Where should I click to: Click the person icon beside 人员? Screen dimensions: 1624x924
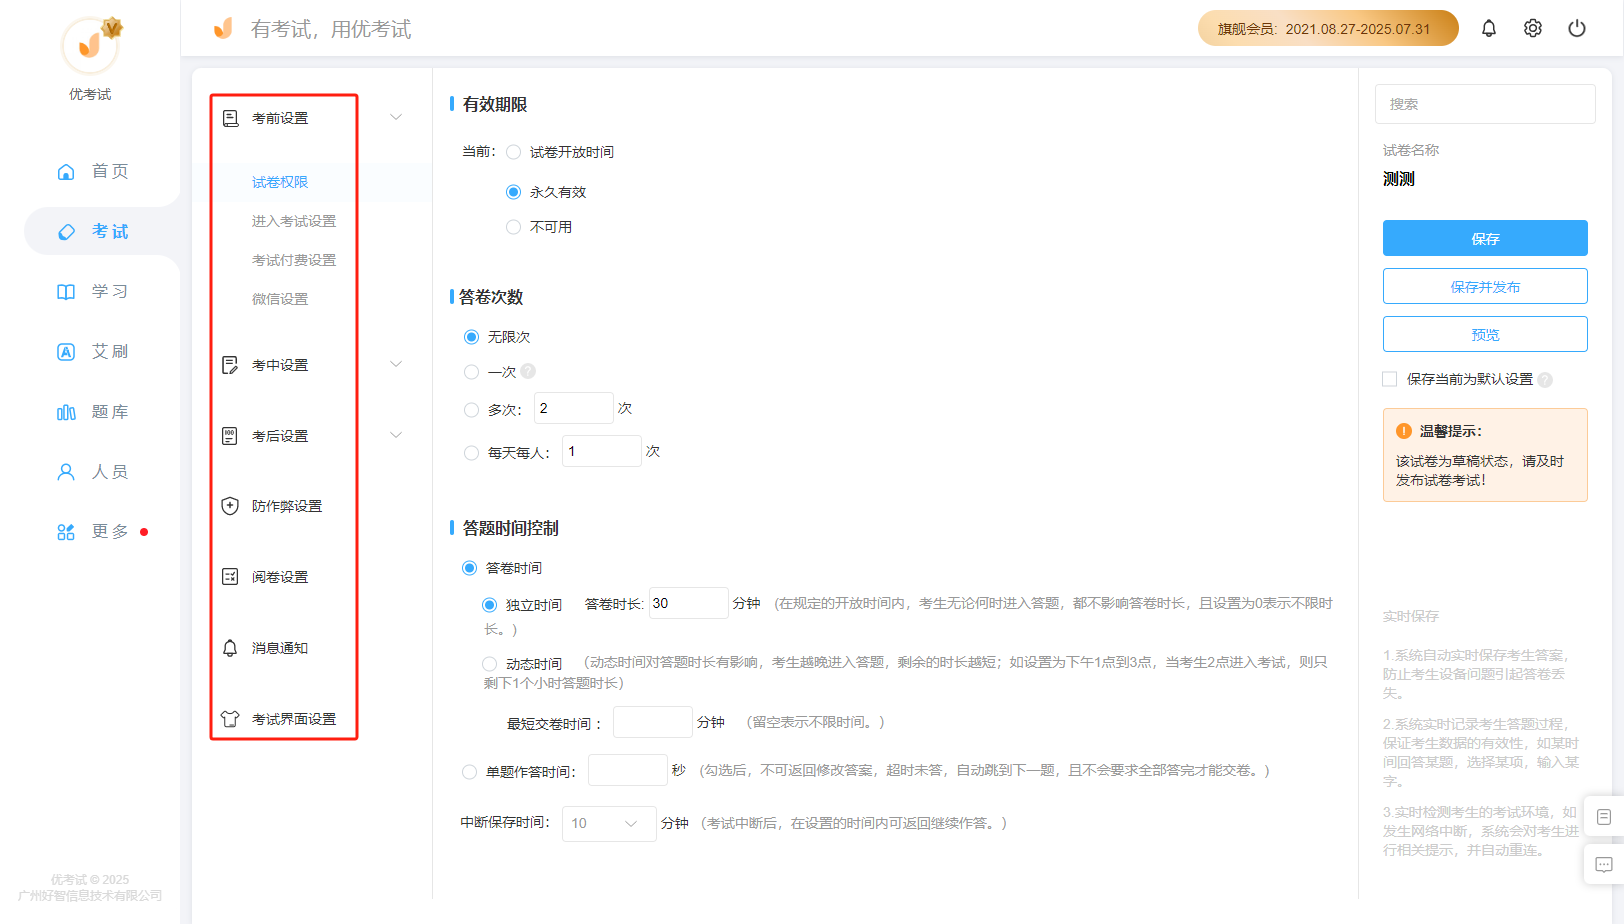pyautogui.click(x=66, y=472)
